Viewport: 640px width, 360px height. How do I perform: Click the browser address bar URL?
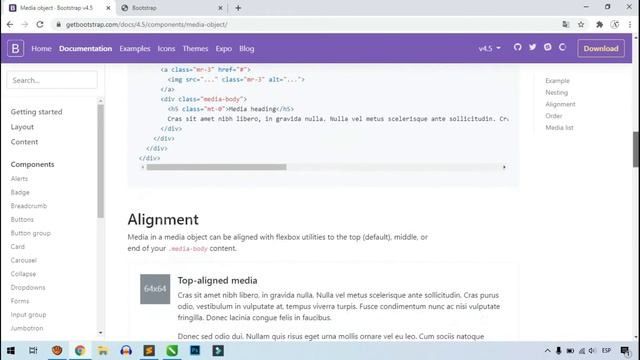point(147,24)
